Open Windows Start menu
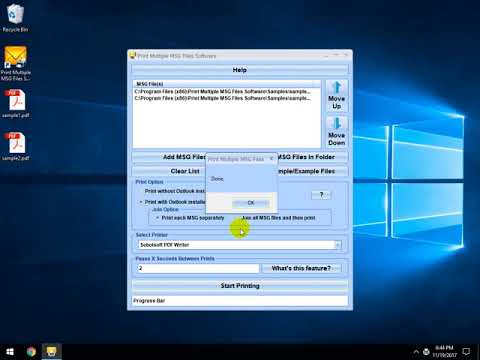Image resolution: width=480 pixels, height=360 pixels. [x=10, y=352]
